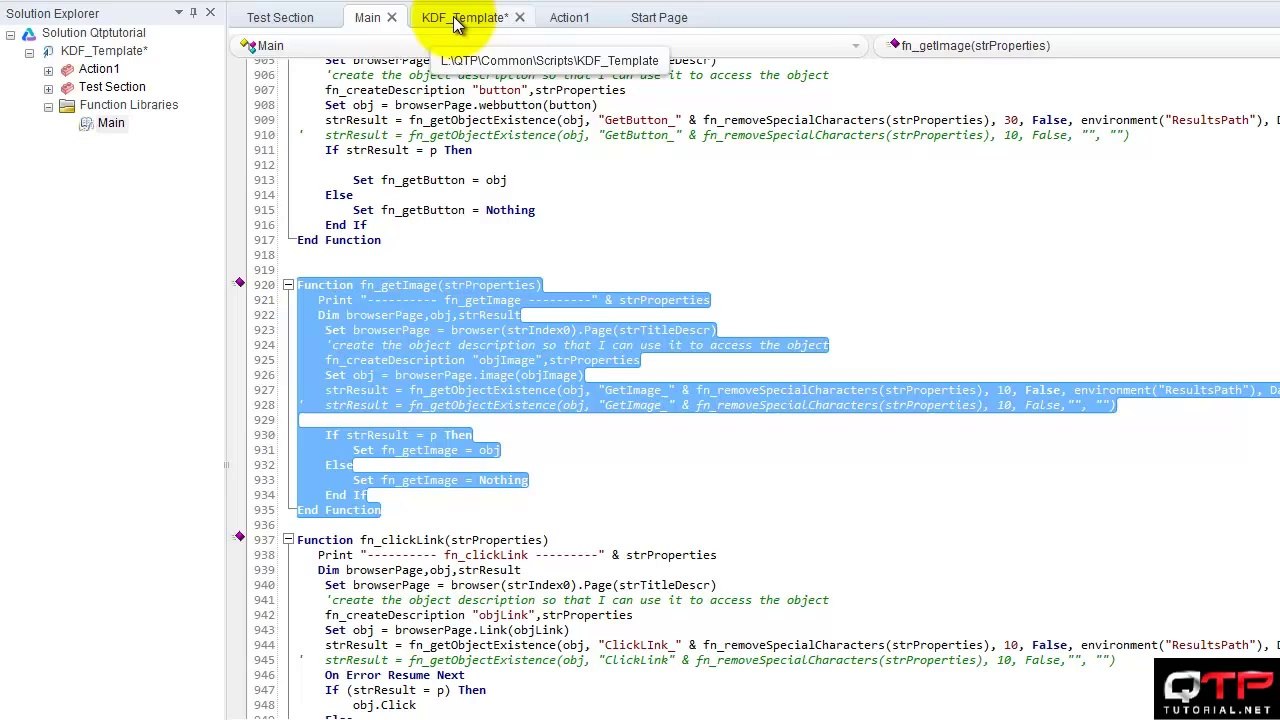This screenshot has width=1280, height=720.
Task: Open Solution Explorer window options arrow
Action: point(179,13)
